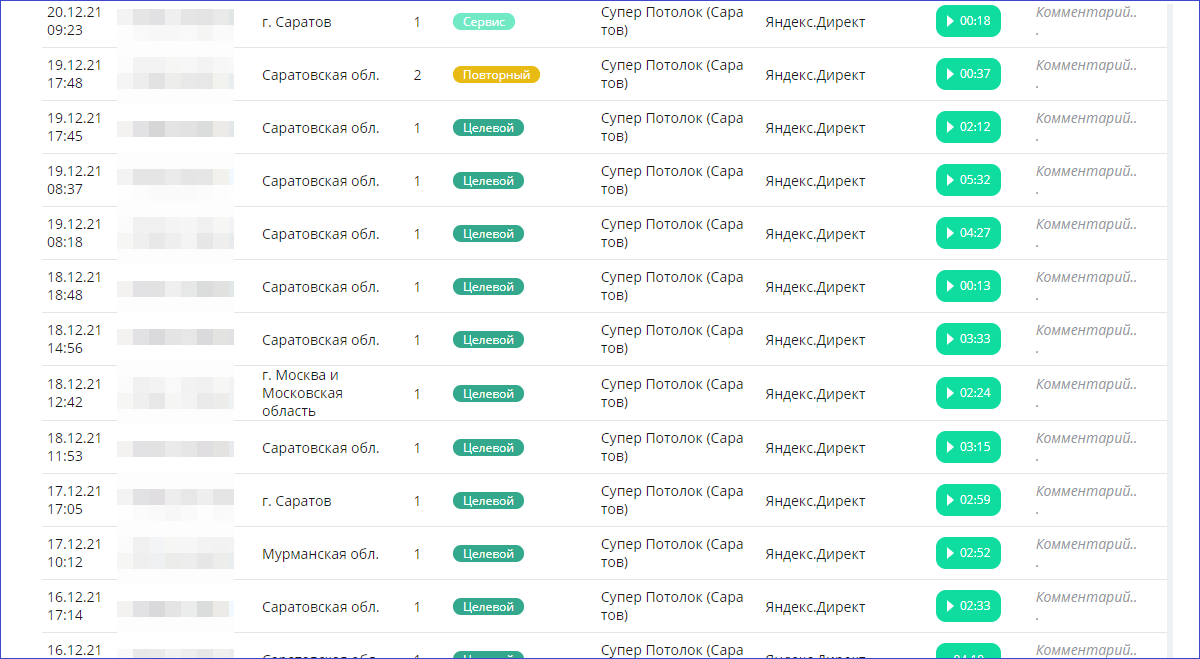The width and height of the screenshot is (1200, 659).
Task: Edit comment for the 20.12.21 09:23 call
Action: click(x=1086, y=13)
